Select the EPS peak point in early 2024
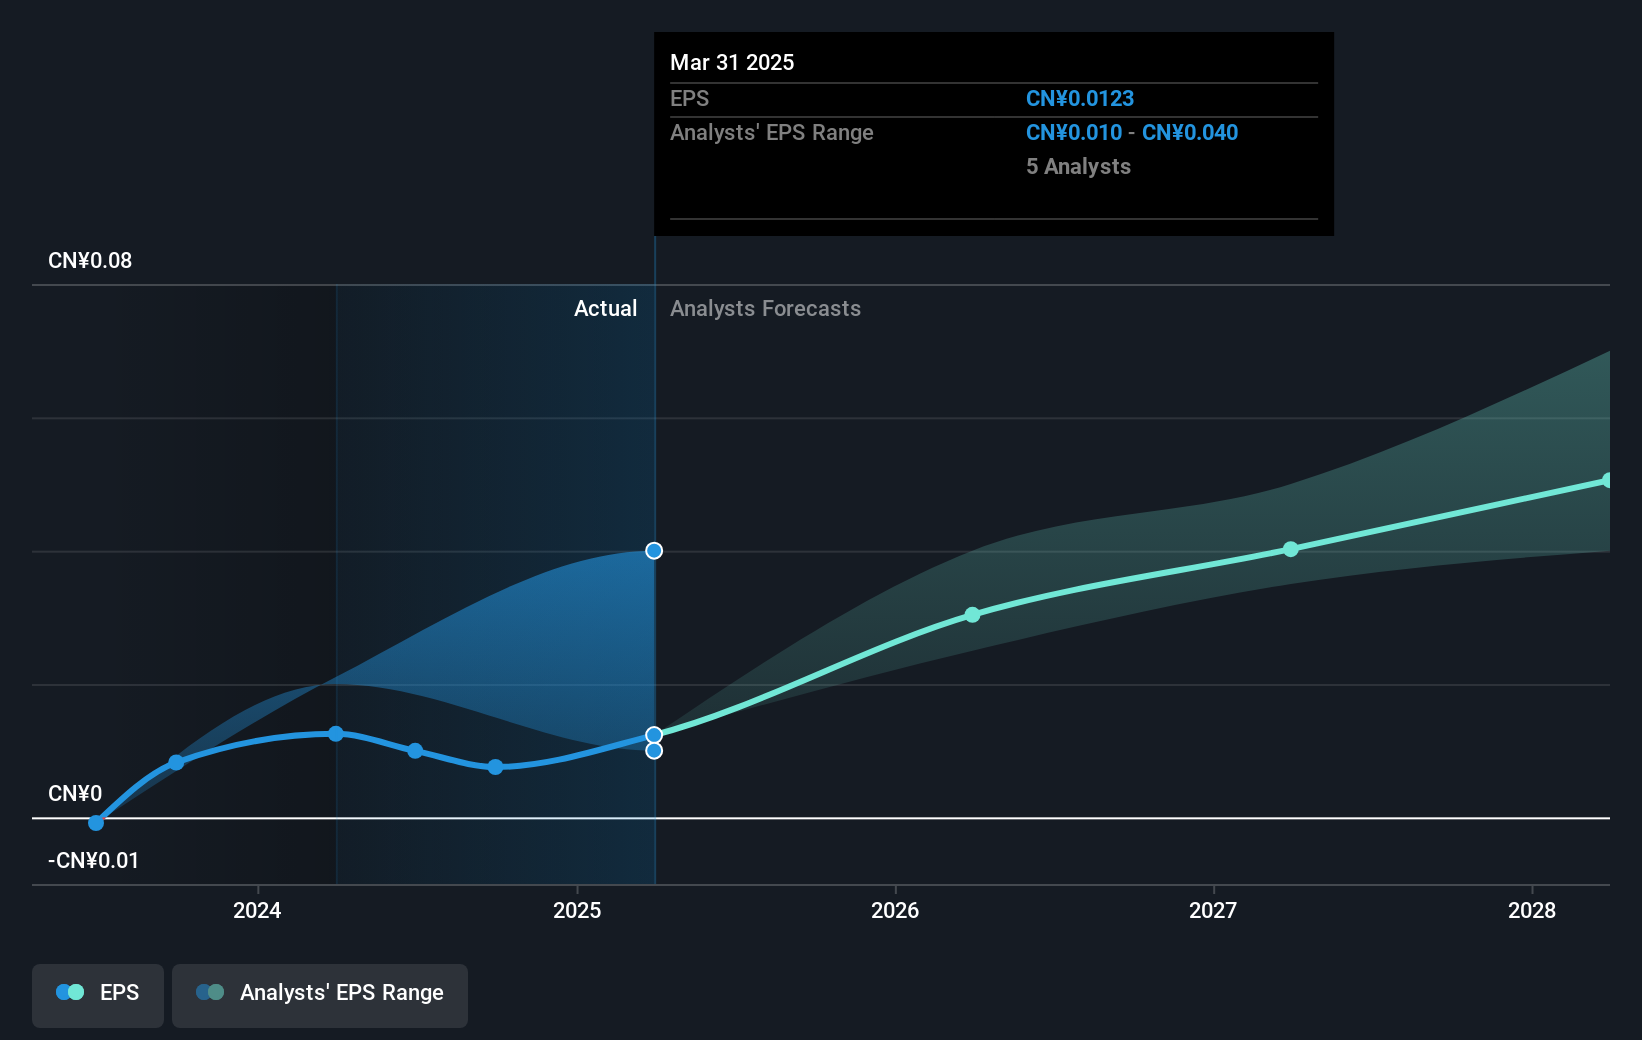Image resolution: width=1642 pixels, height=1040 pixels. (x=336, y=734)
